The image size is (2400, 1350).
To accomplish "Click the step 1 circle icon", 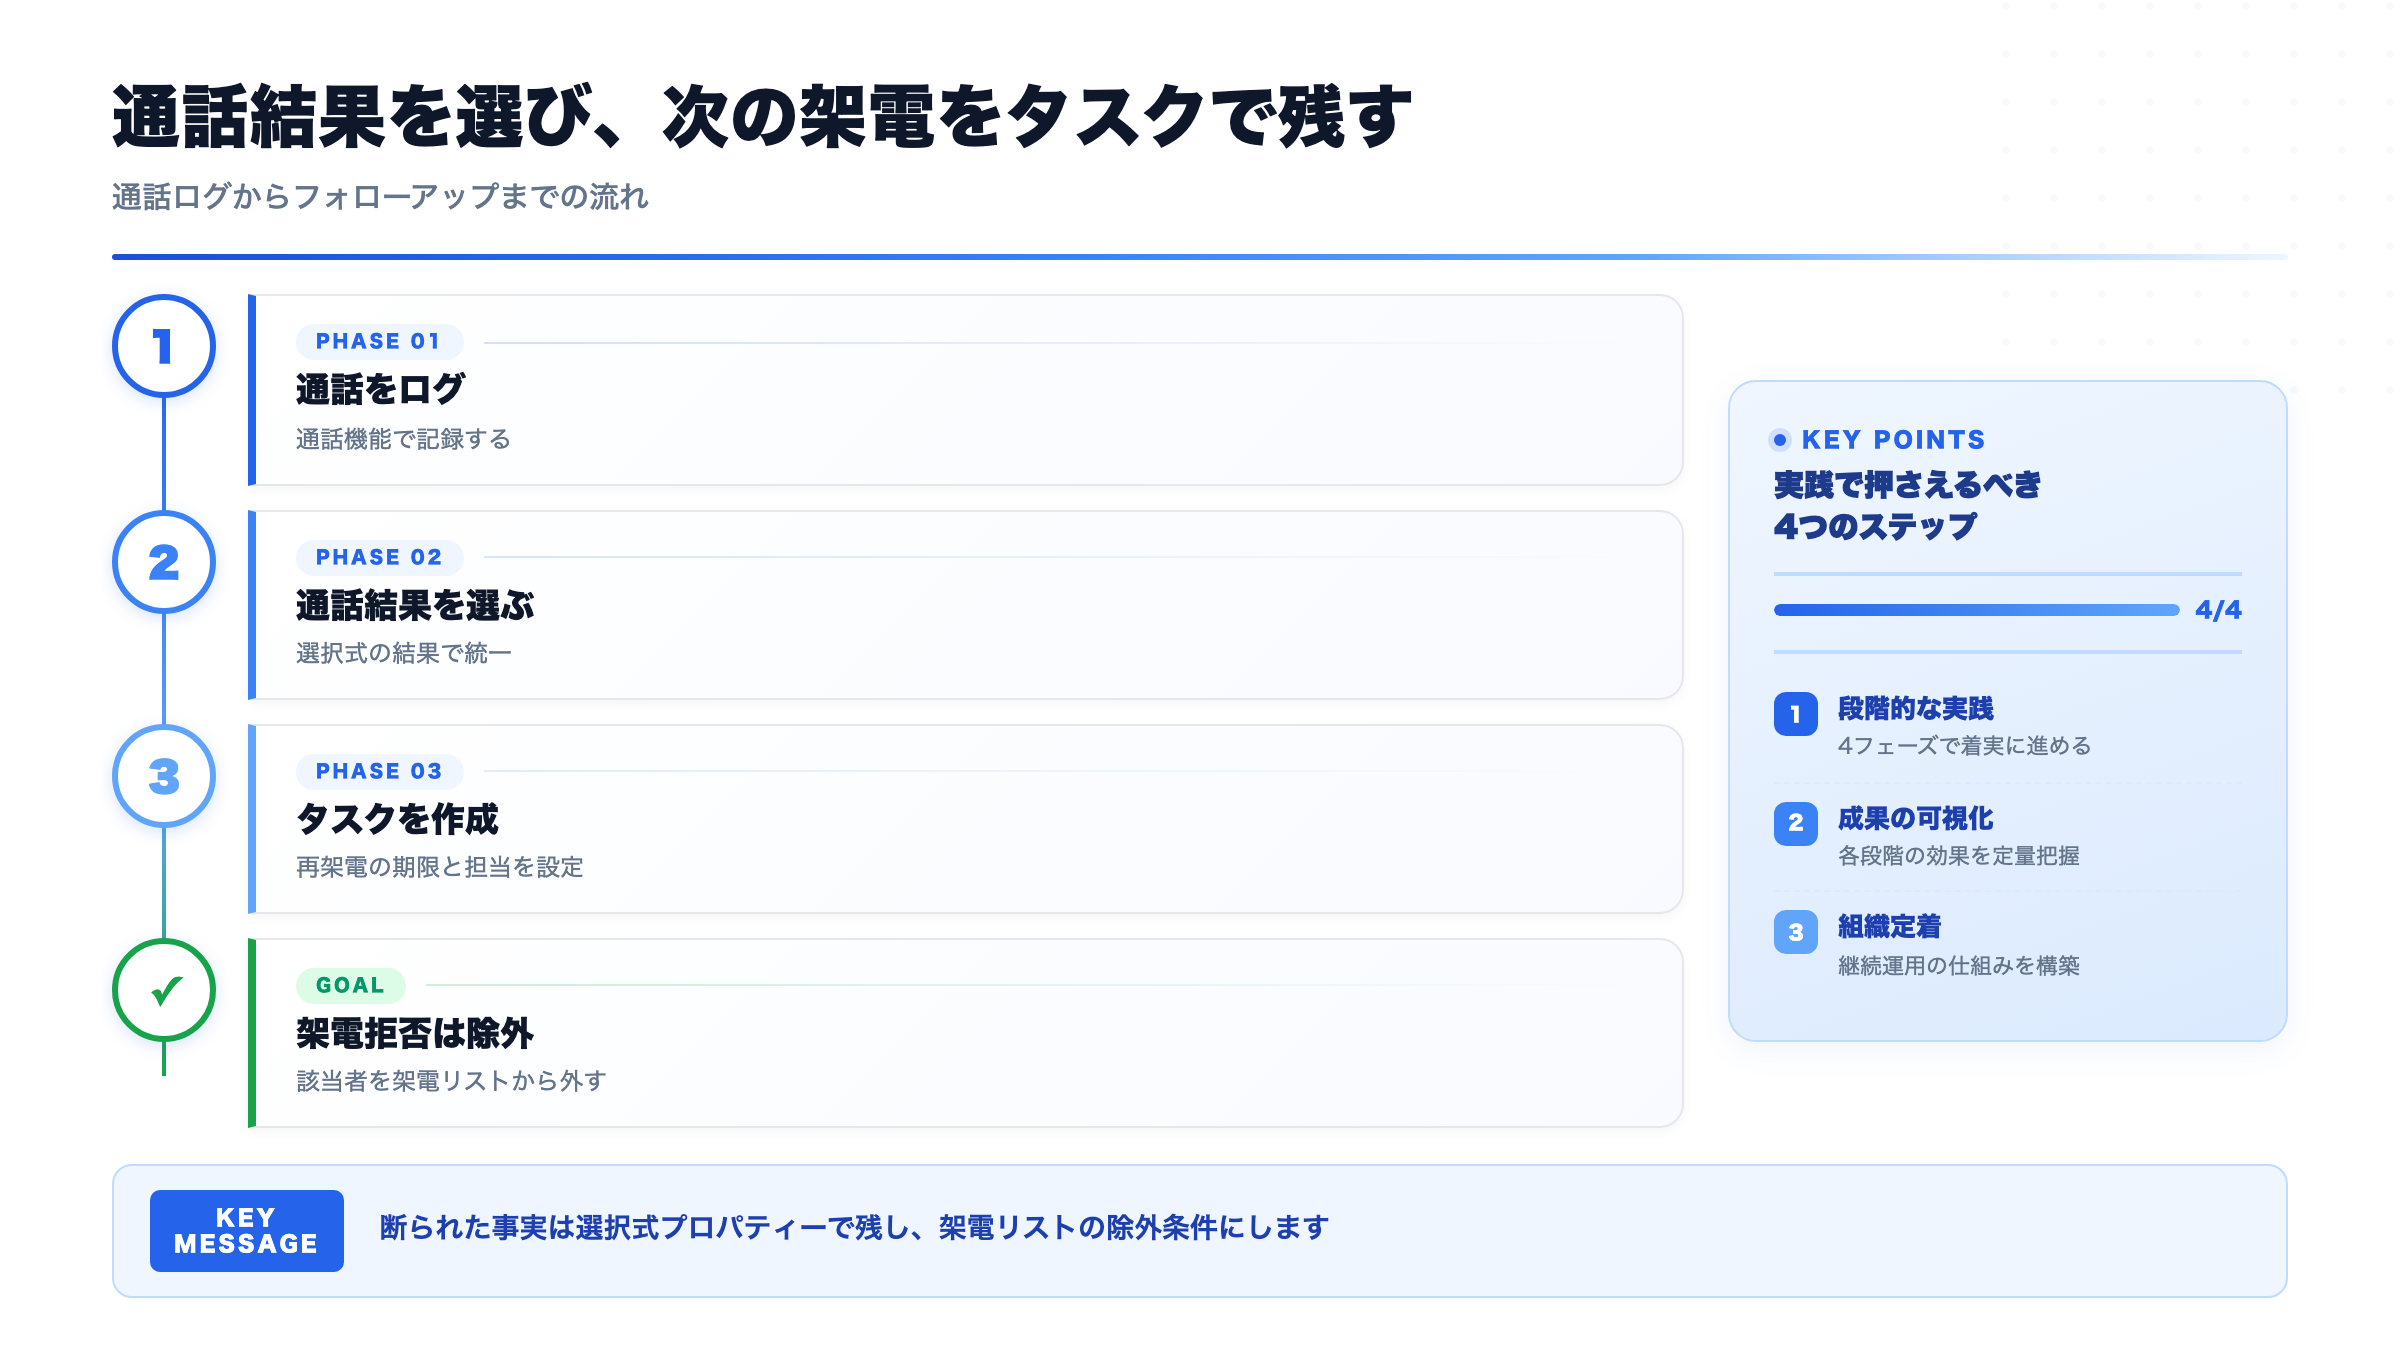I will 164,346.
